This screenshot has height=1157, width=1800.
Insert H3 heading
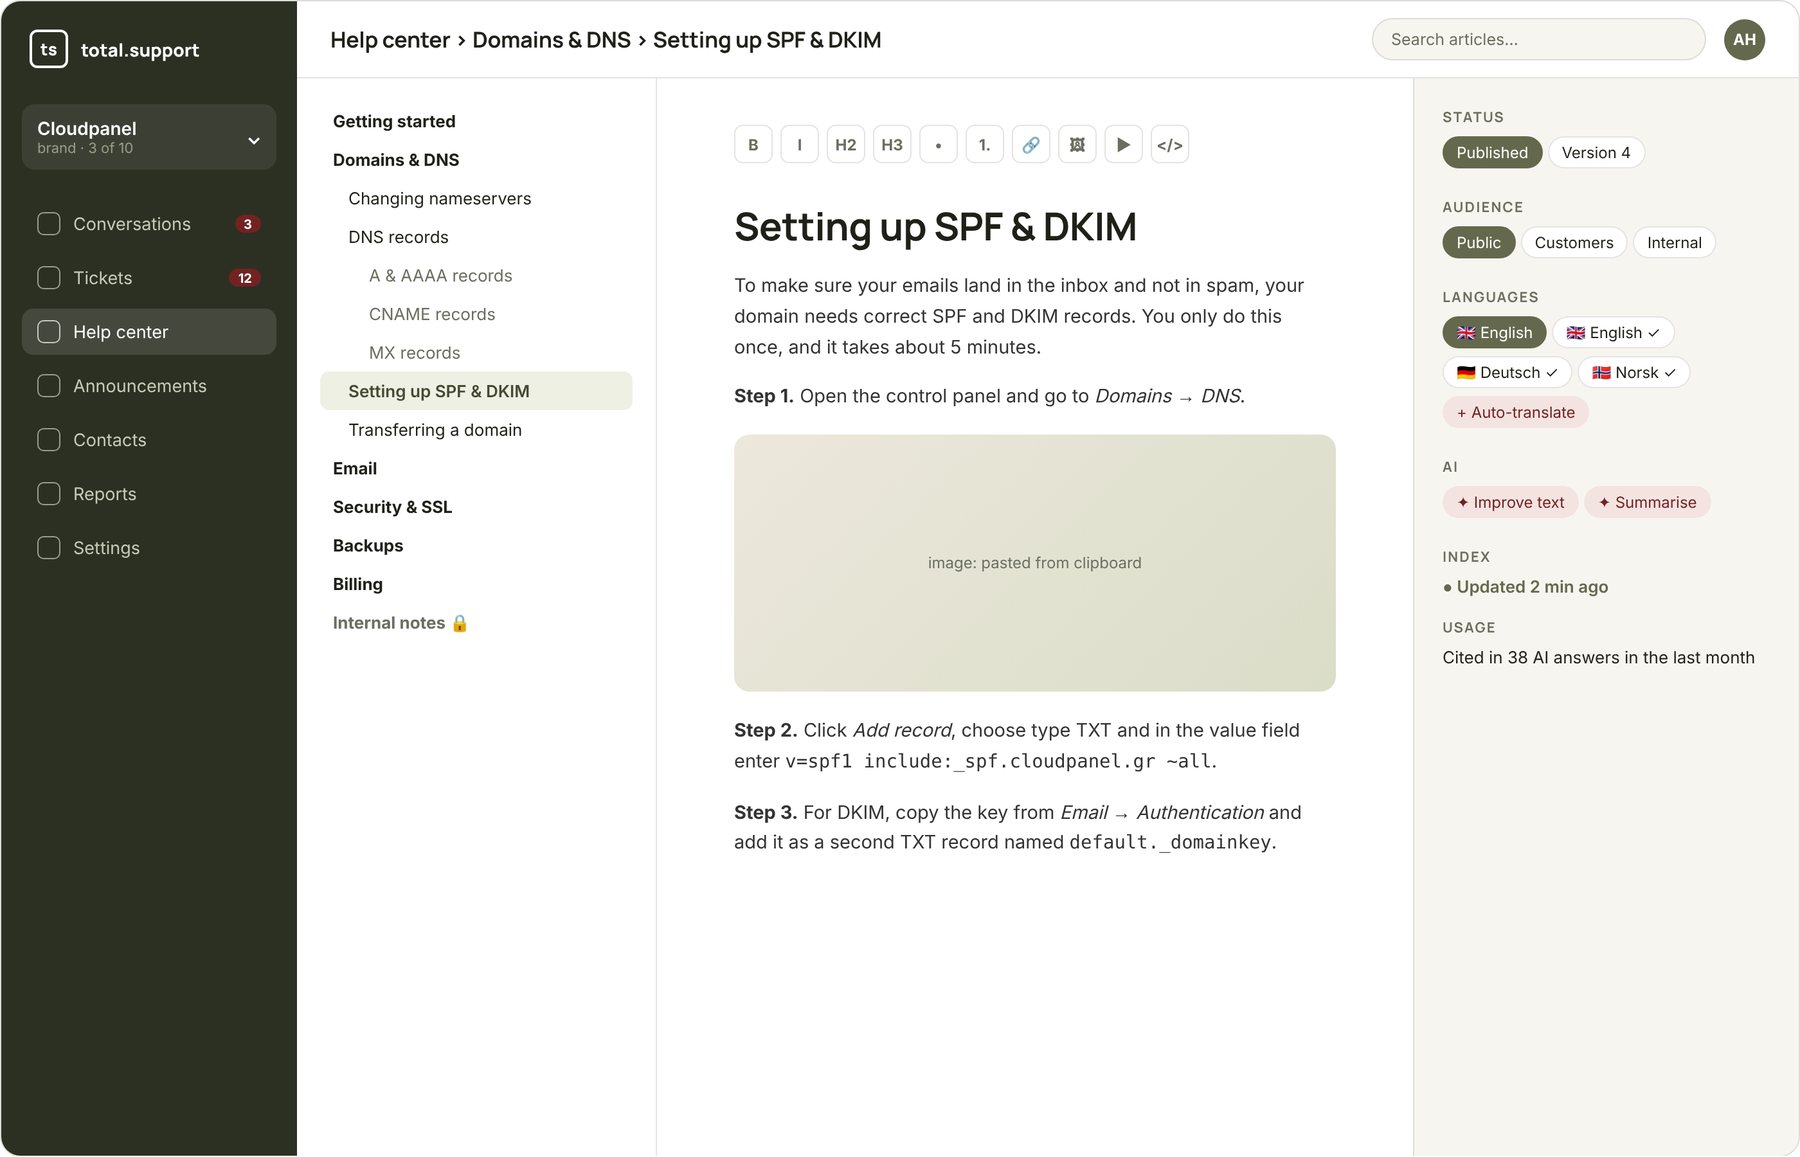click(x=892, y=145)
